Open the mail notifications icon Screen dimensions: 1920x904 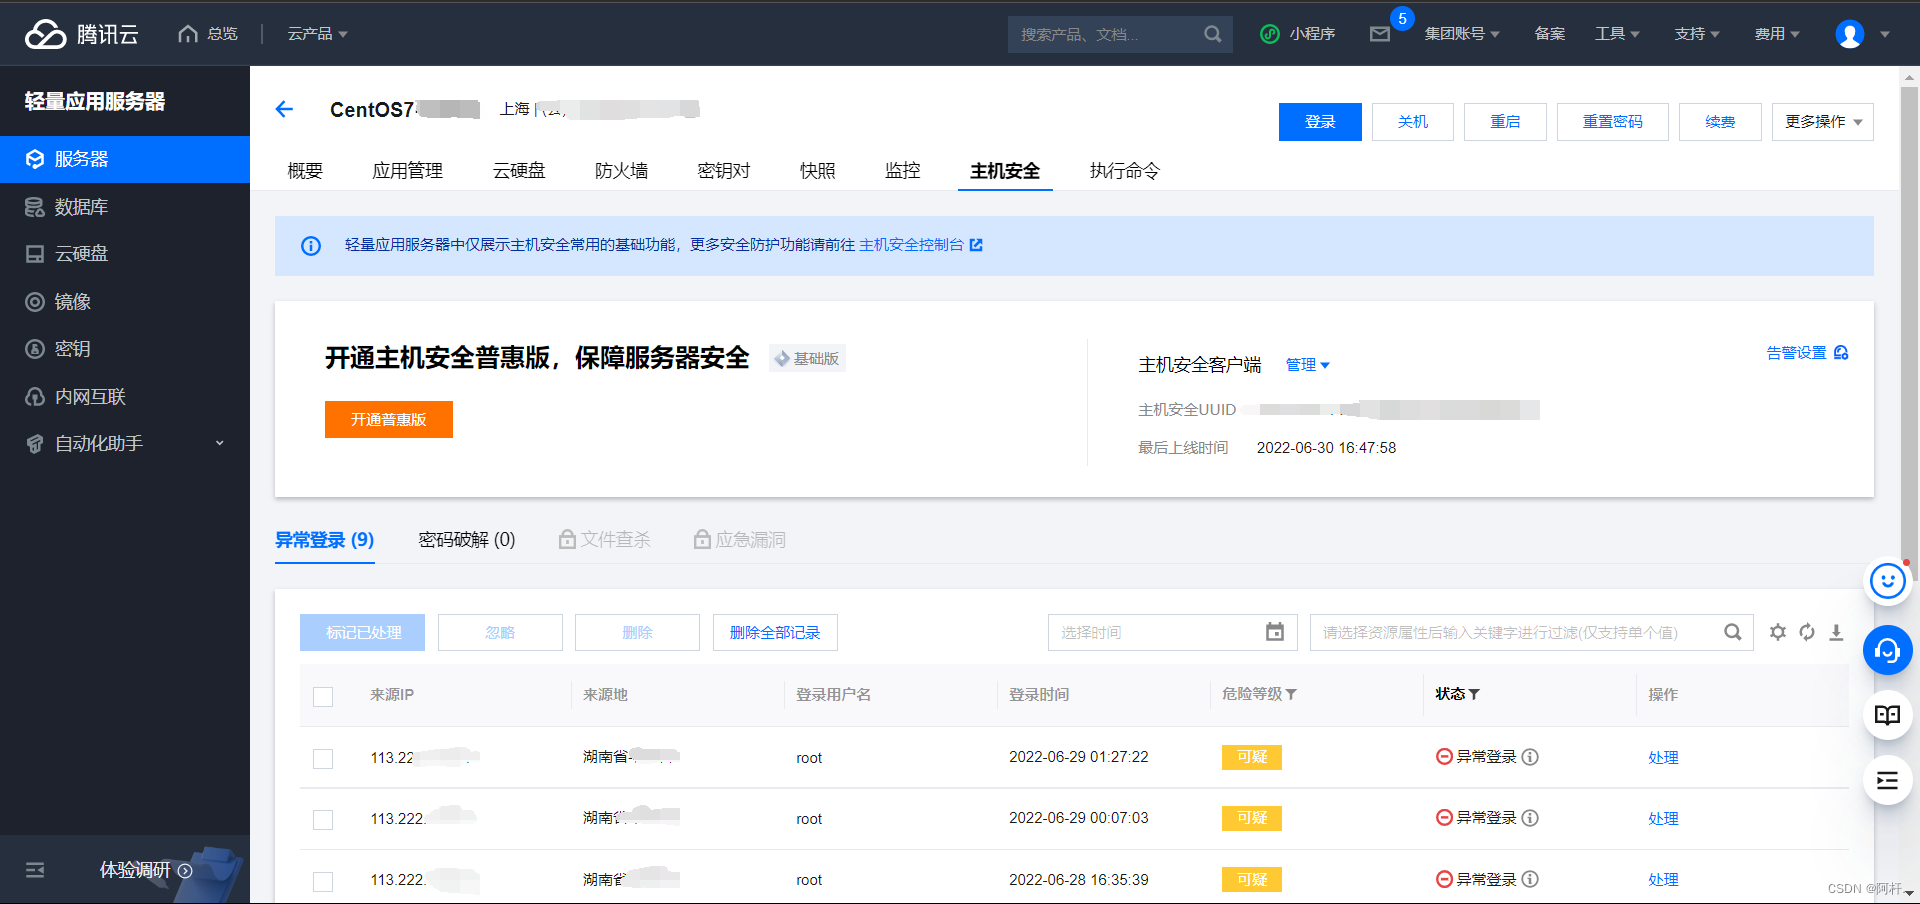coord(1380,34)
